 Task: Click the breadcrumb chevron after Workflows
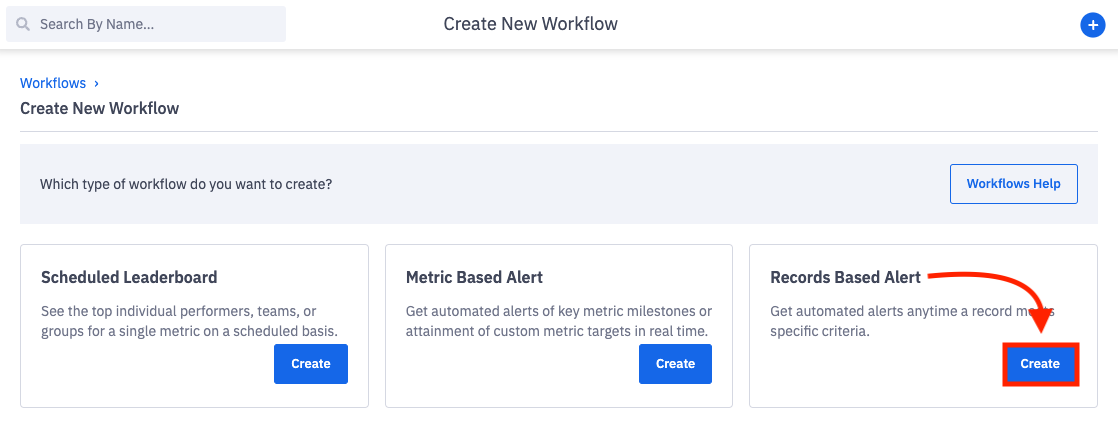(x=96, y=84)
